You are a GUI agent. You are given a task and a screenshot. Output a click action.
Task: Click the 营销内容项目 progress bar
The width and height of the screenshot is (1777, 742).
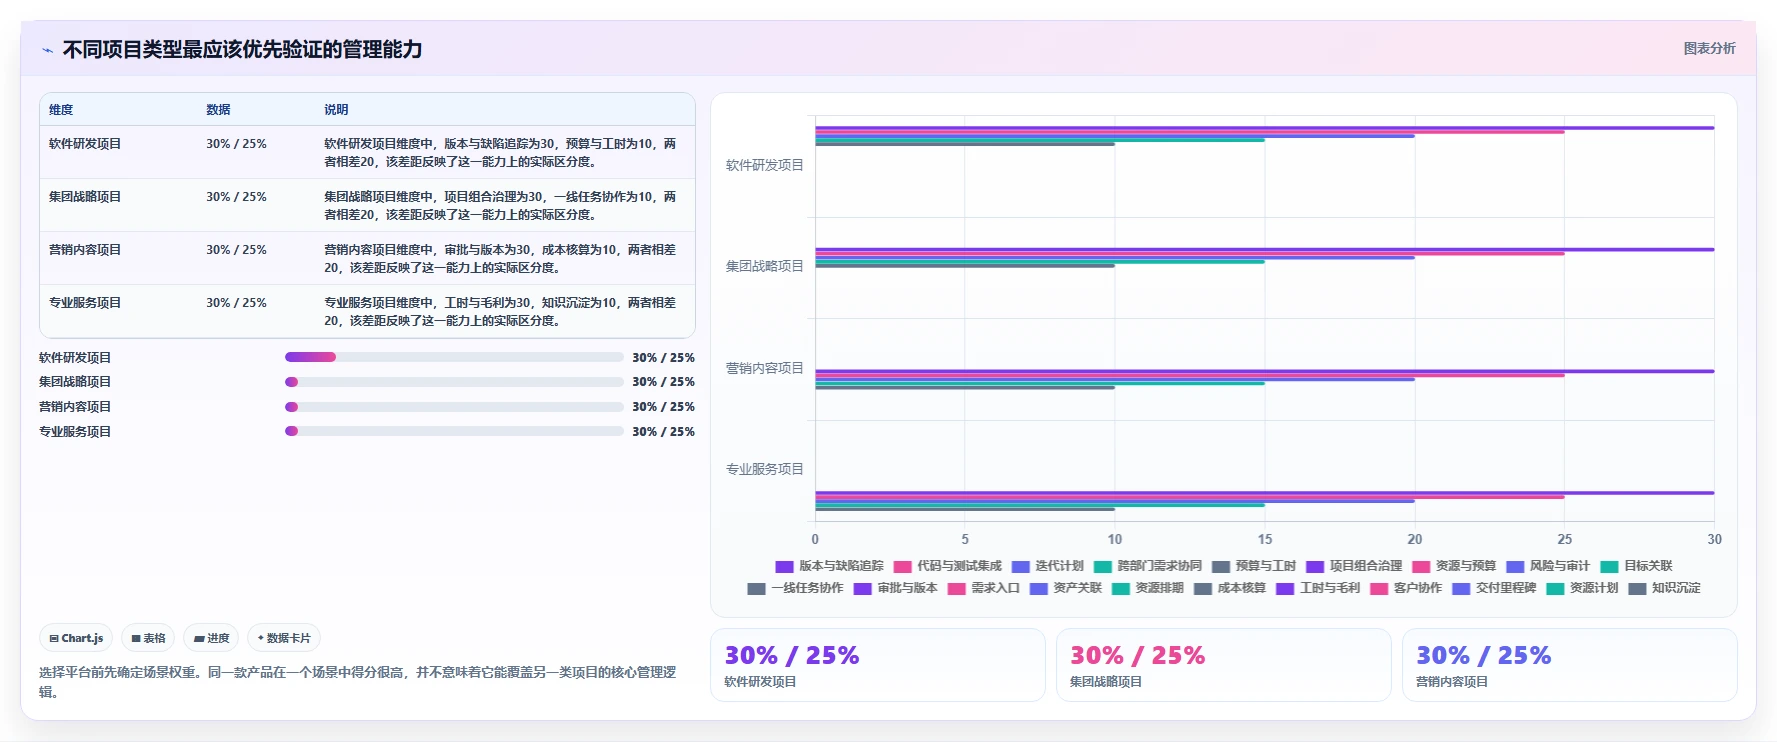coord(454,407)
